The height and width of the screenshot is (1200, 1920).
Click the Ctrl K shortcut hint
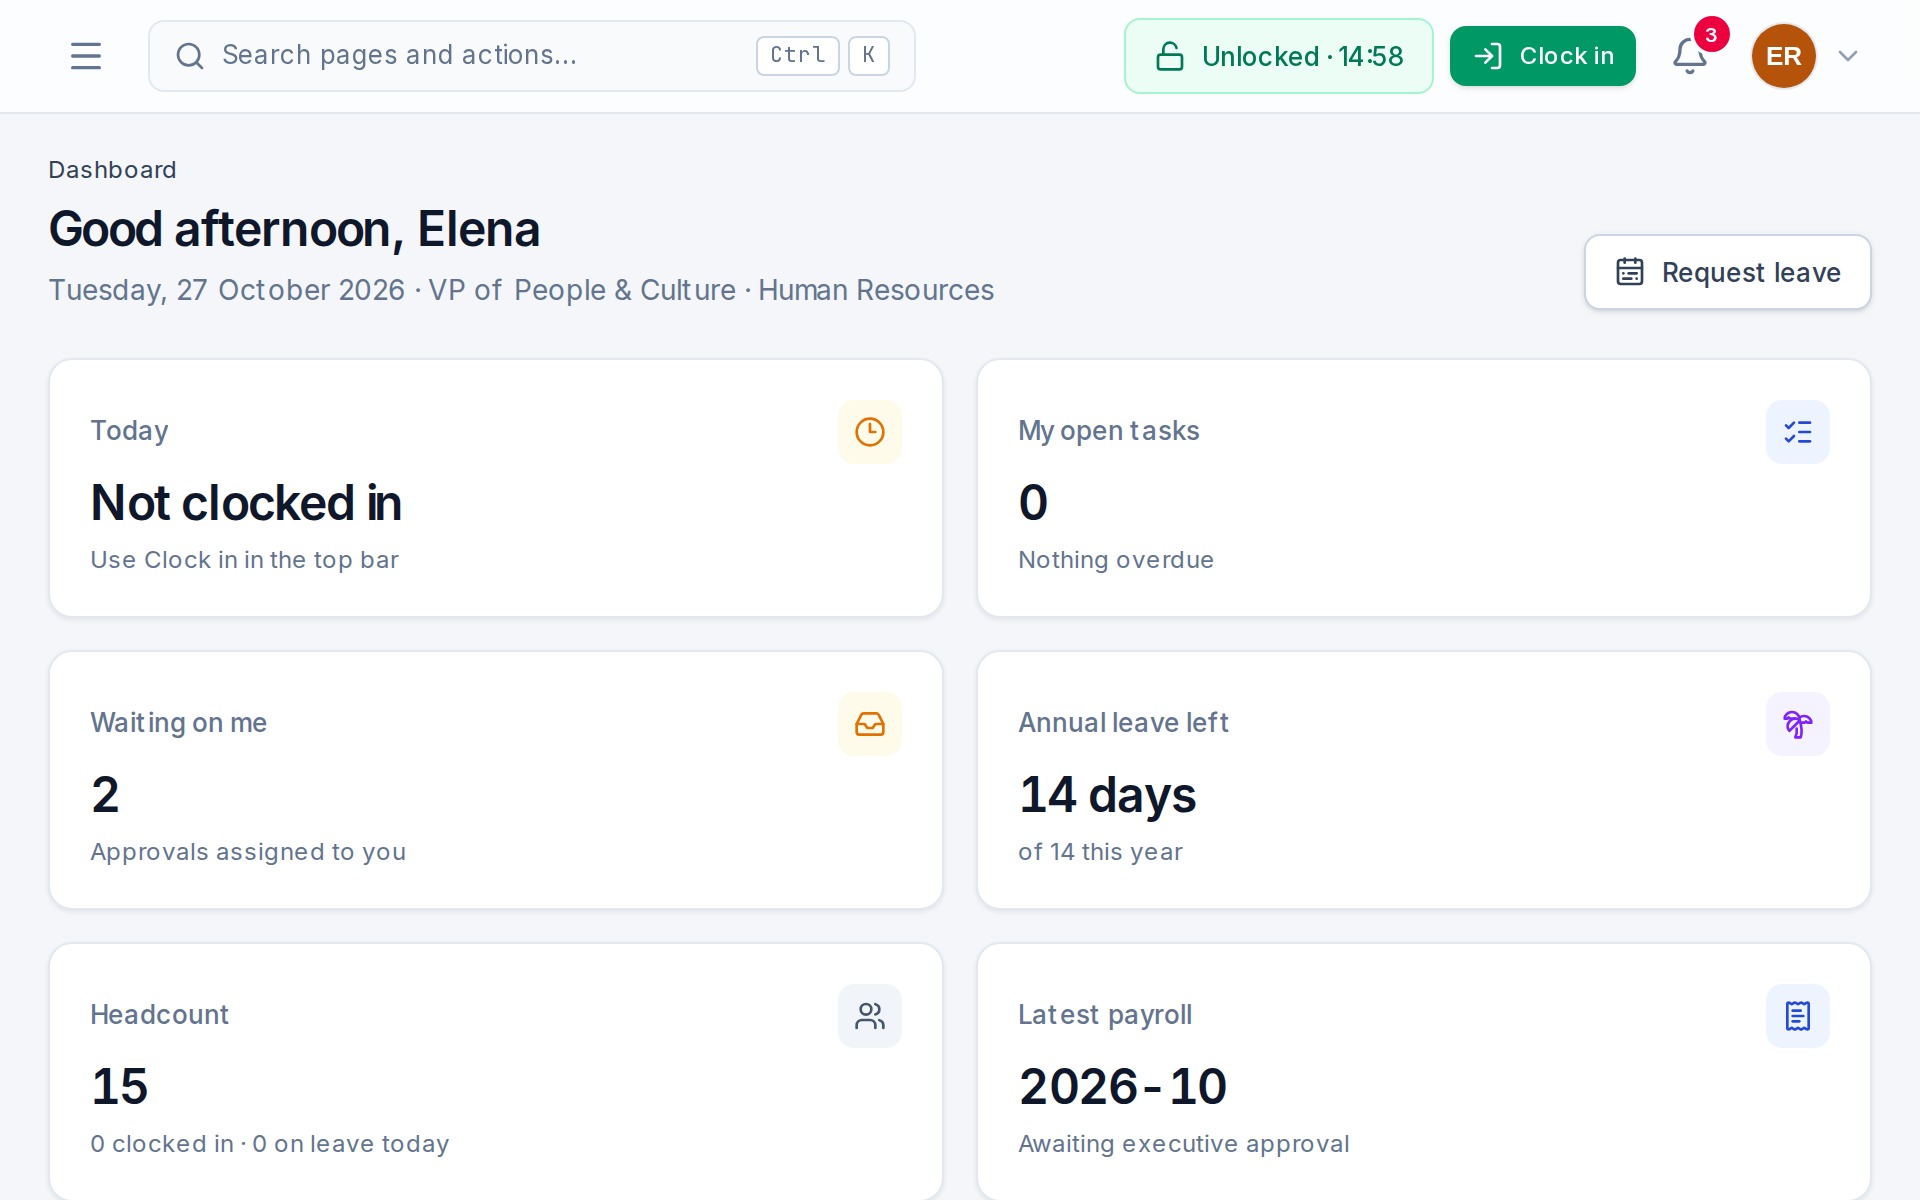coord(823,55)
